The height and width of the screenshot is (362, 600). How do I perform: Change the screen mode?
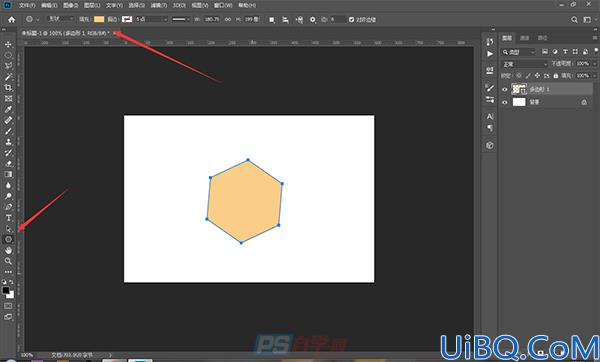8,317
